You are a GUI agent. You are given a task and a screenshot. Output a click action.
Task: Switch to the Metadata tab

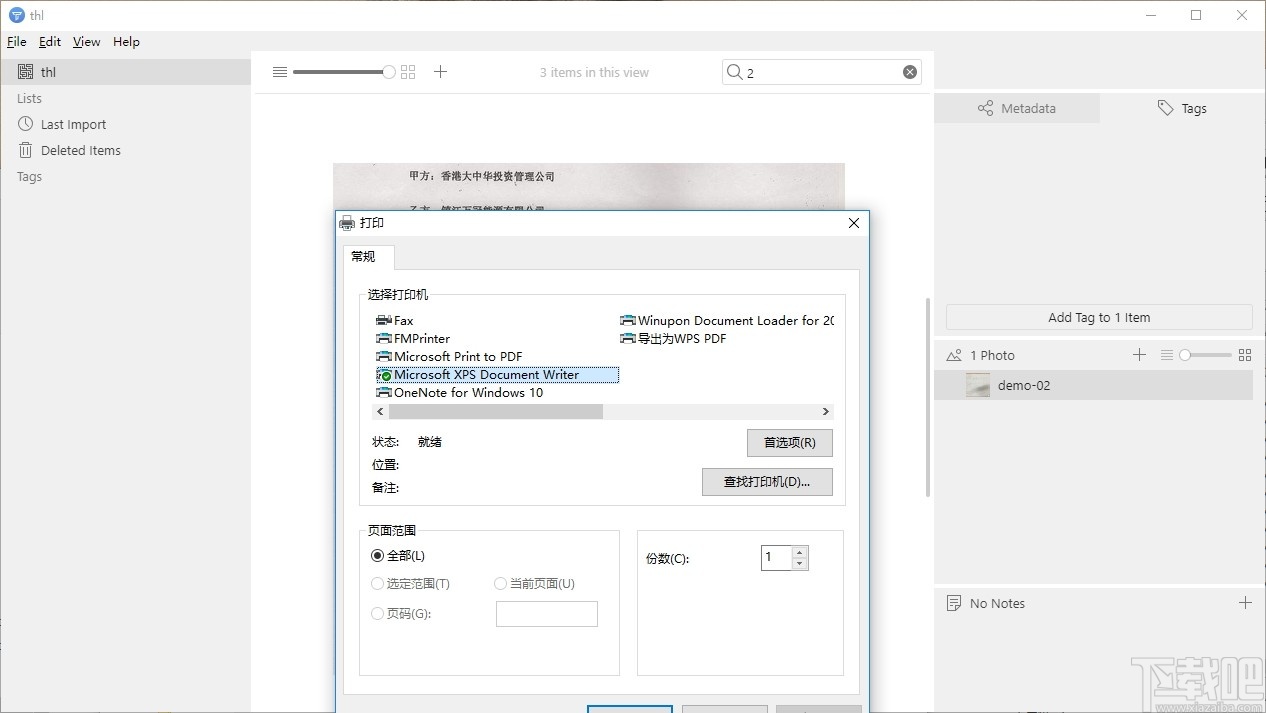click(1017, 108)
